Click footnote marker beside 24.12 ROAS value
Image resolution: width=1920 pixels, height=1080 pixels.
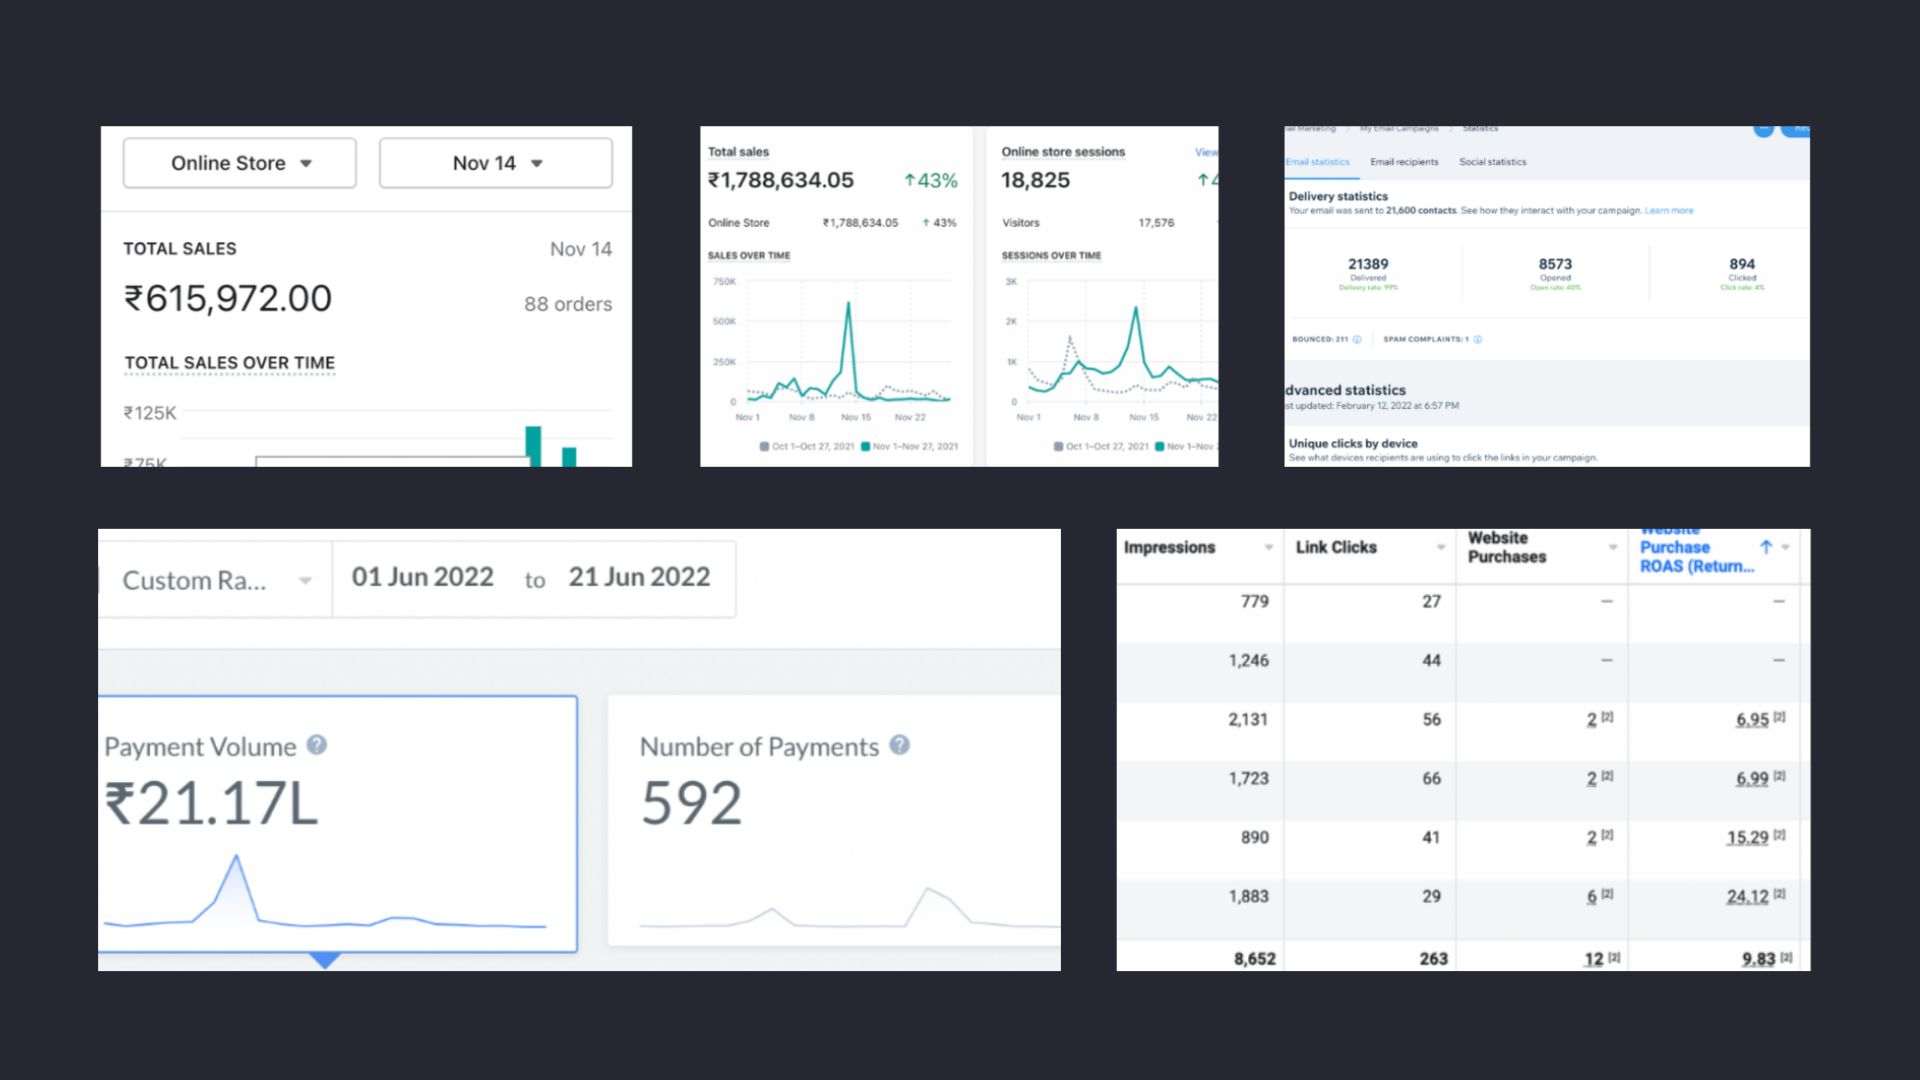(x=1780, y=894)
